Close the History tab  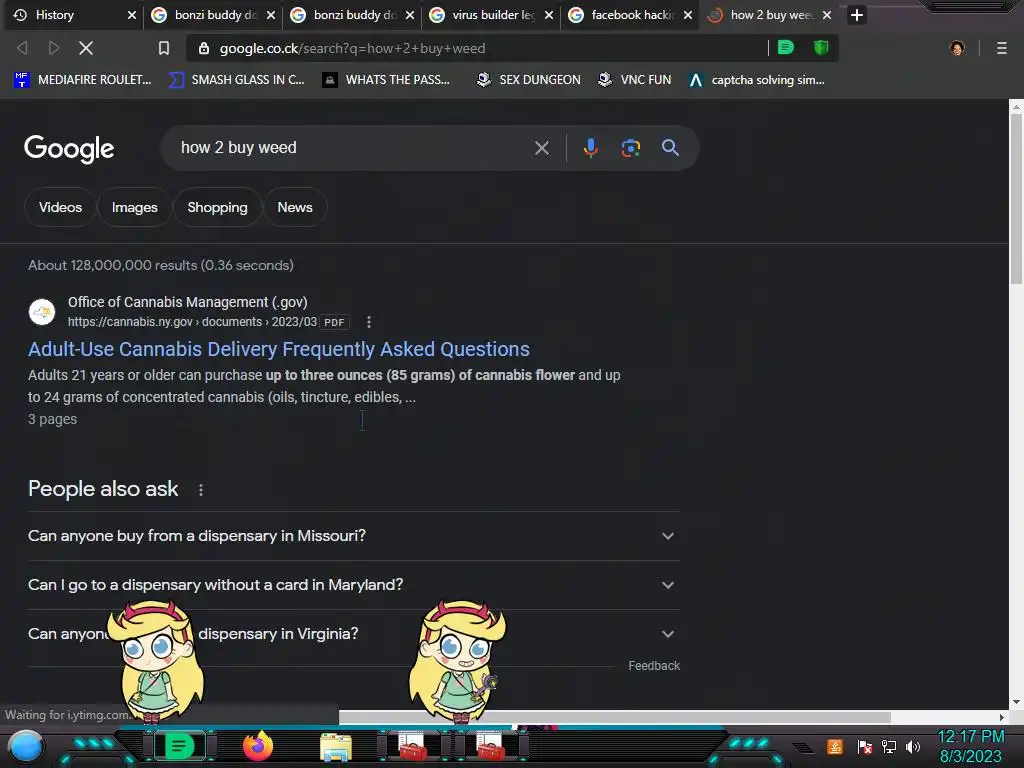click(132, 15)
